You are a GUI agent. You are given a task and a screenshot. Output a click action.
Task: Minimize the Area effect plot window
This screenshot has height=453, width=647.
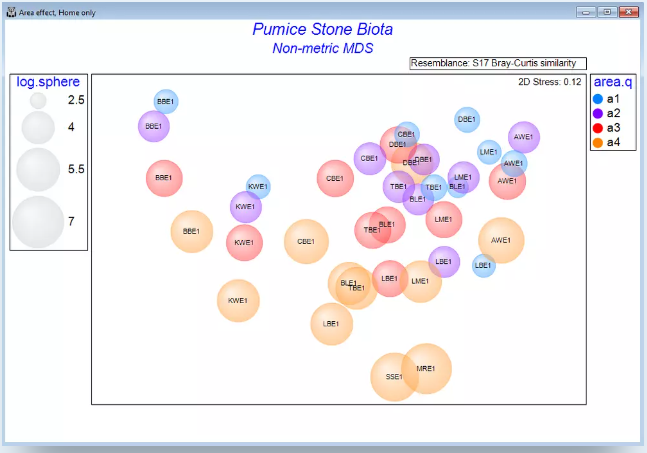tap(585, 11)
